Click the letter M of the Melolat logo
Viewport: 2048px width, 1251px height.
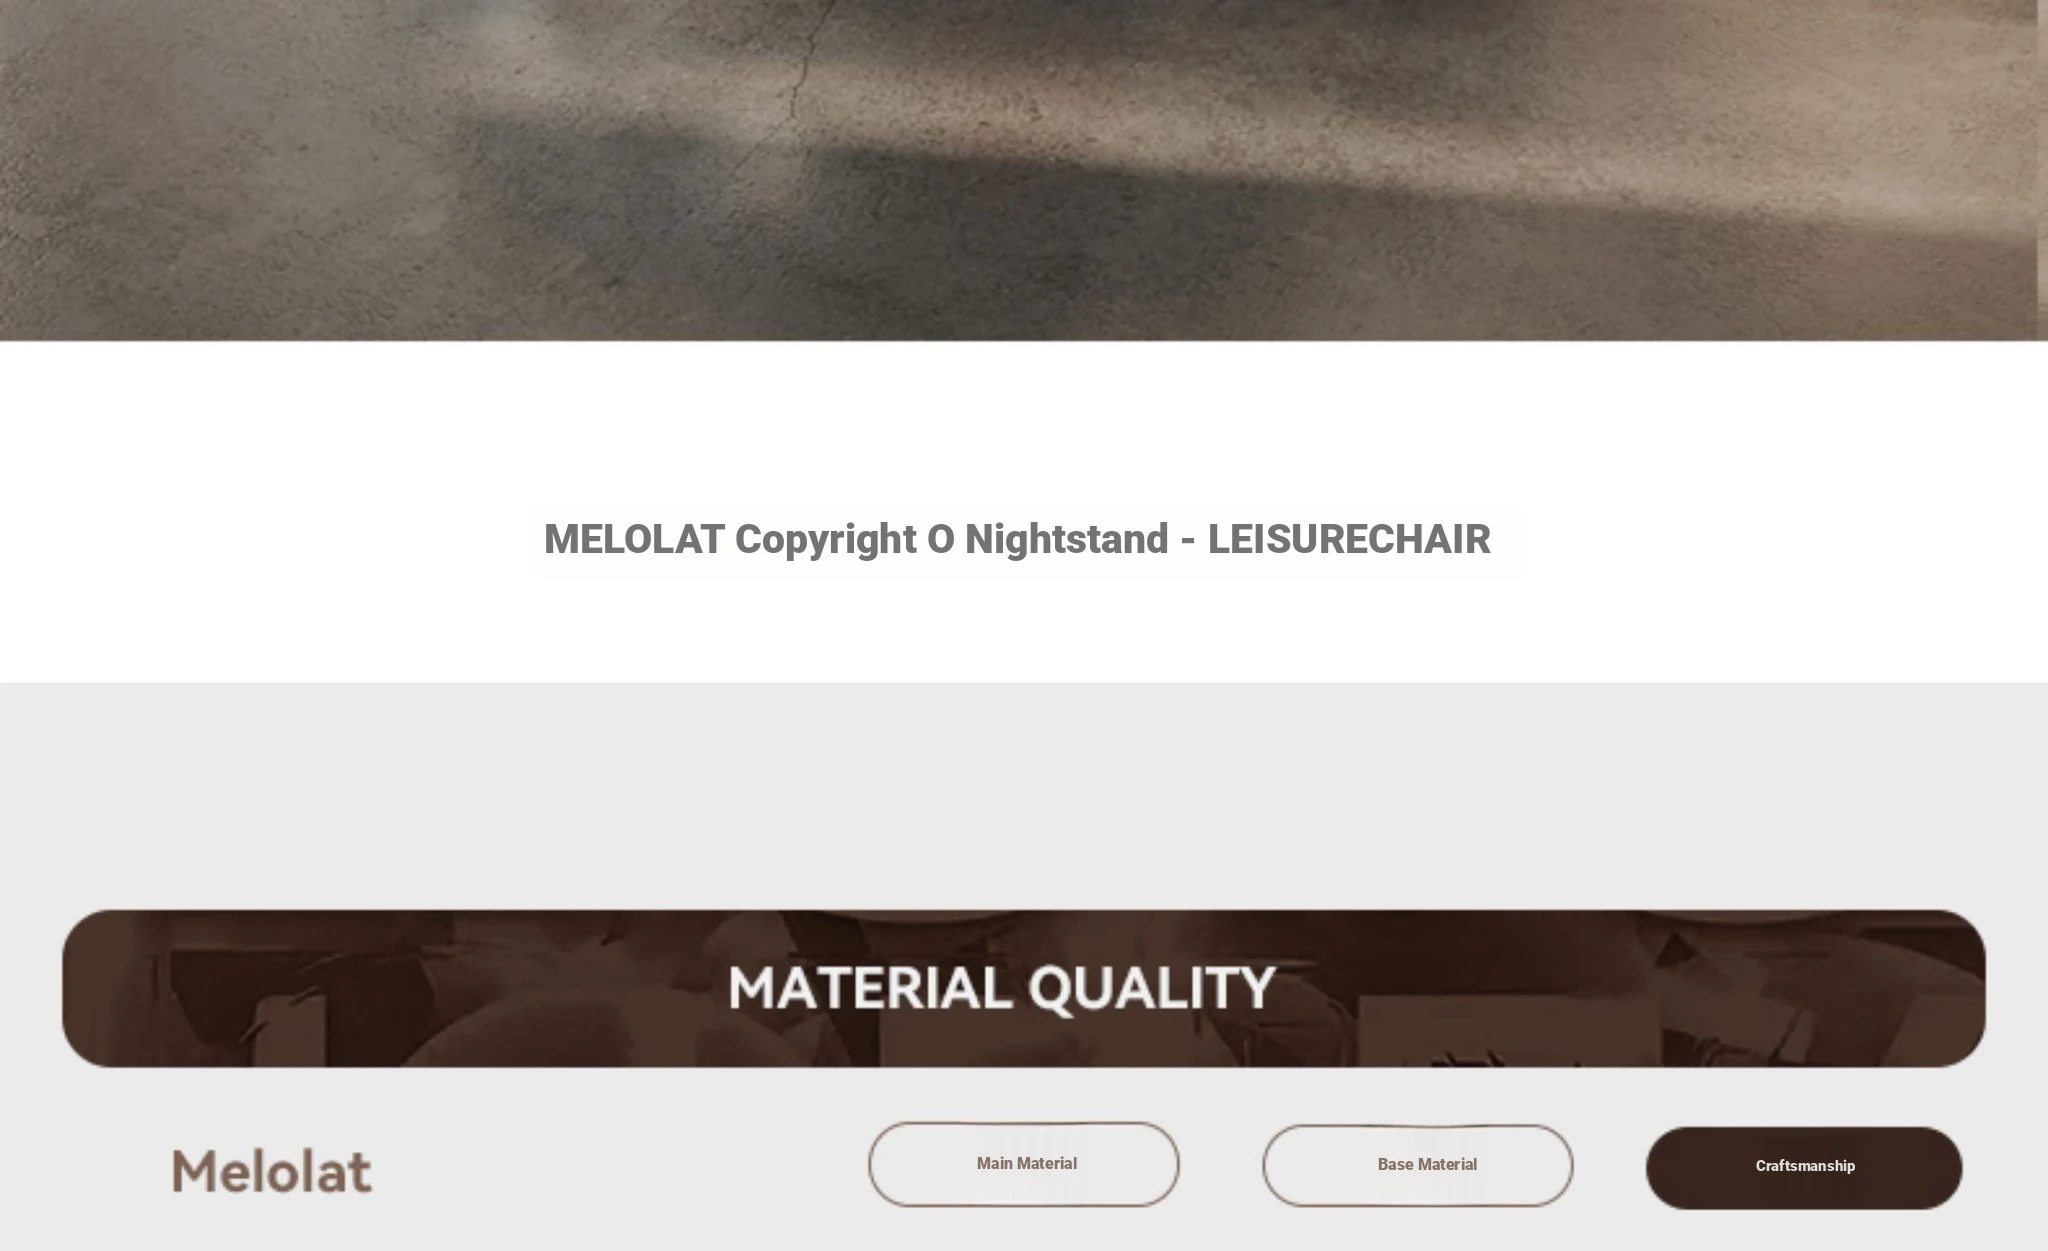point(194,1171)
